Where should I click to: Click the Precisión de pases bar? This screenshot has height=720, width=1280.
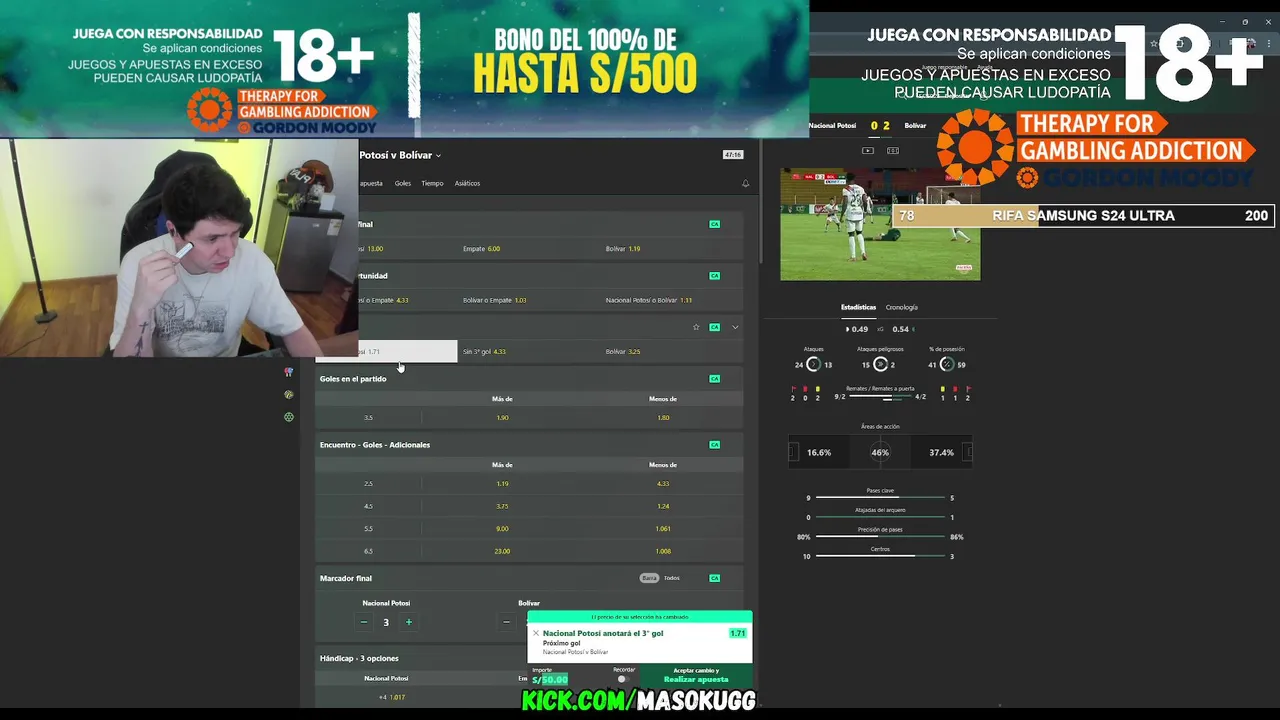tap(880, 537)
